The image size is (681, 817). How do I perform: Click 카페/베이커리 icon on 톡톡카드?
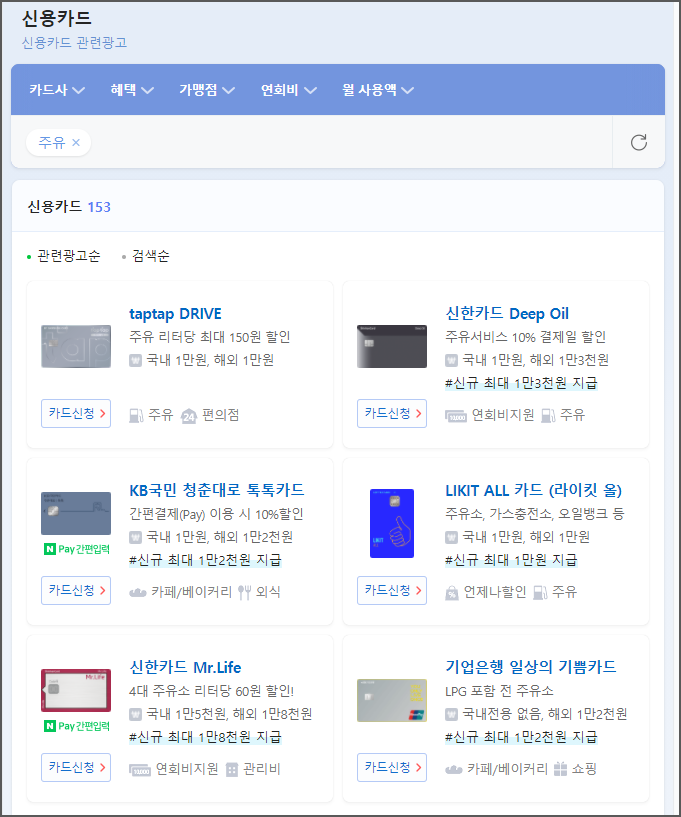tap(138, 592)
